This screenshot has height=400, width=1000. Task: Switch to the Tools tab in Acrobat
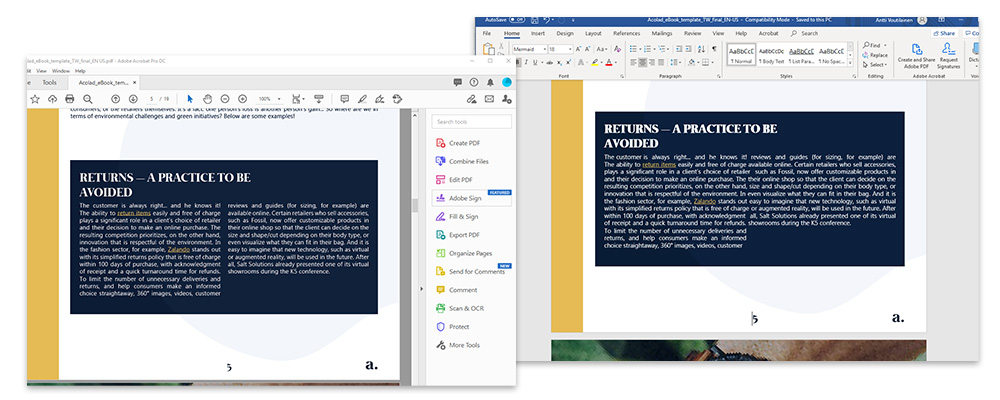click(x=49, y=82)
